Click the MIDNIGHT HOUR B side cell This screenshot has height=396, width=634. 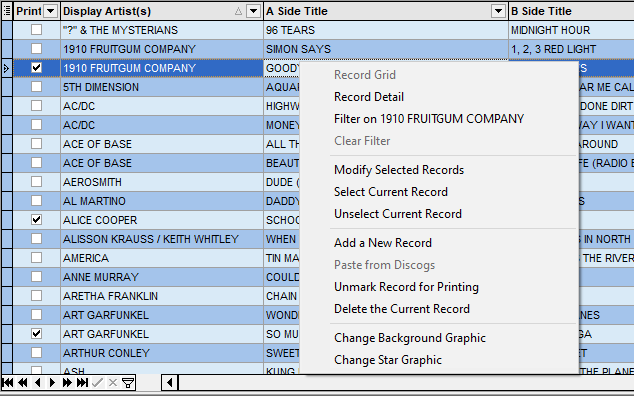click(x=571, y=30)
